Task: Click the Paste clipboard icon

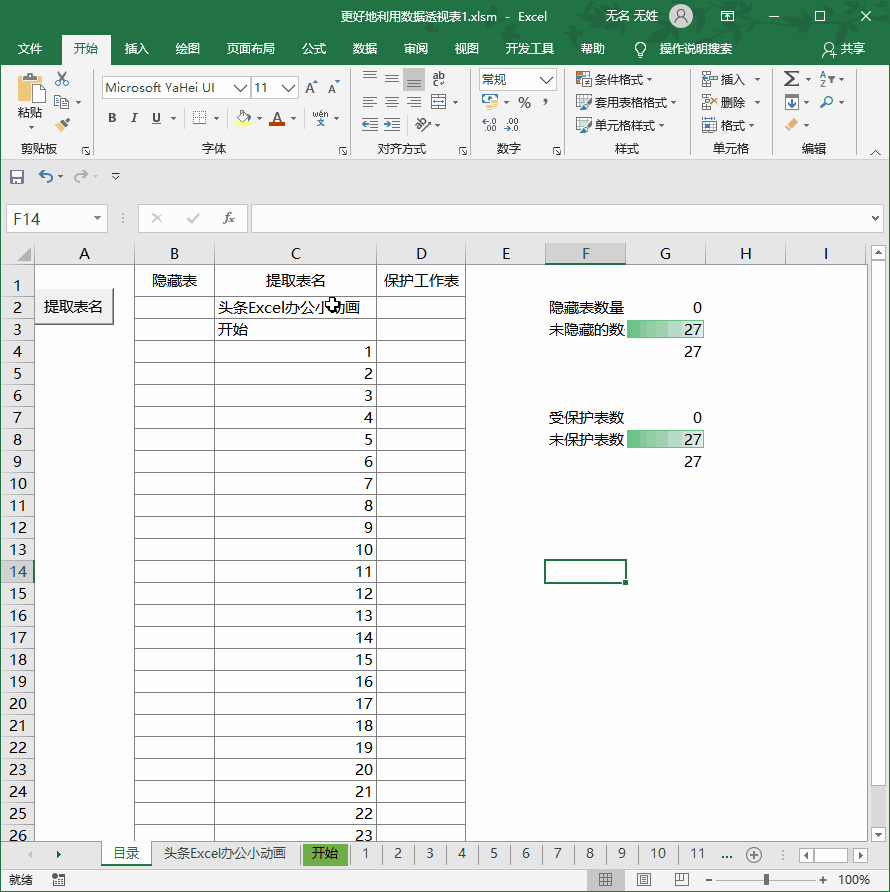Action: (x=30, y=89)
